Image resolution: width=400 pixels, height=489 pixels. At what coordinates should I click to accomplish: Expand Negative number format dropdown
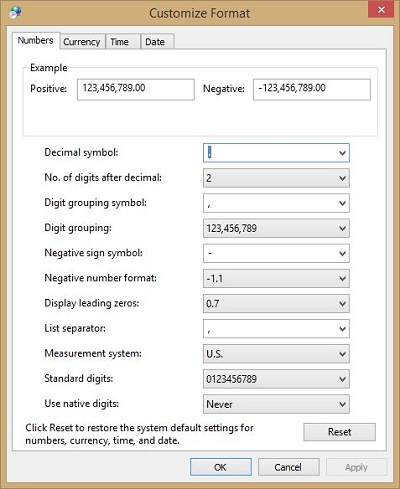[276, 278]
